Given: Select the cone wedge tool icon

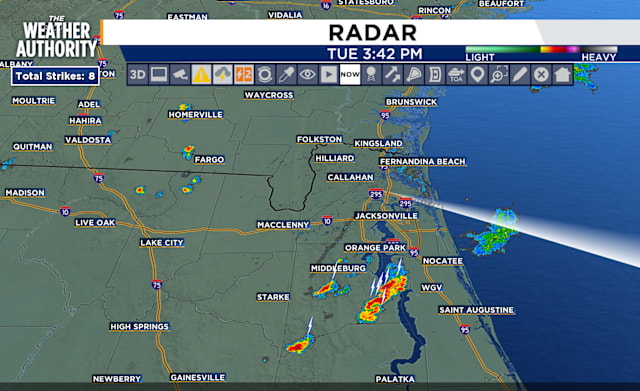Looking at the screenshot, I should (413, 75).
